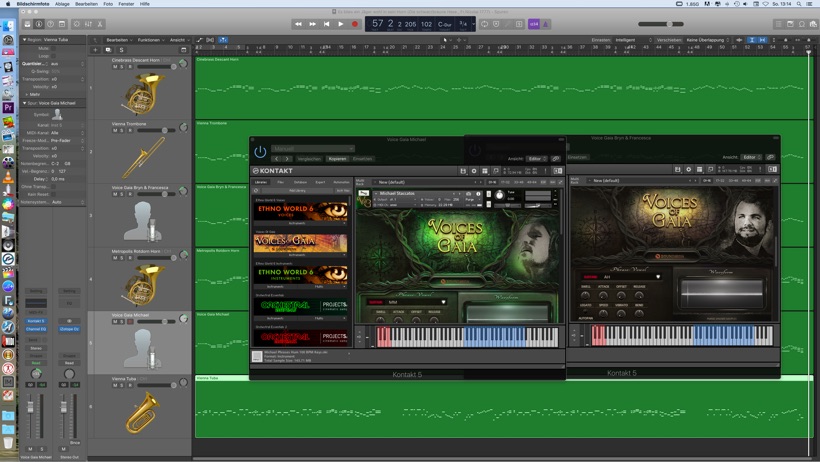
Task: Open the Manuell preset dropdown in plugin
Action: coord(313,149)
